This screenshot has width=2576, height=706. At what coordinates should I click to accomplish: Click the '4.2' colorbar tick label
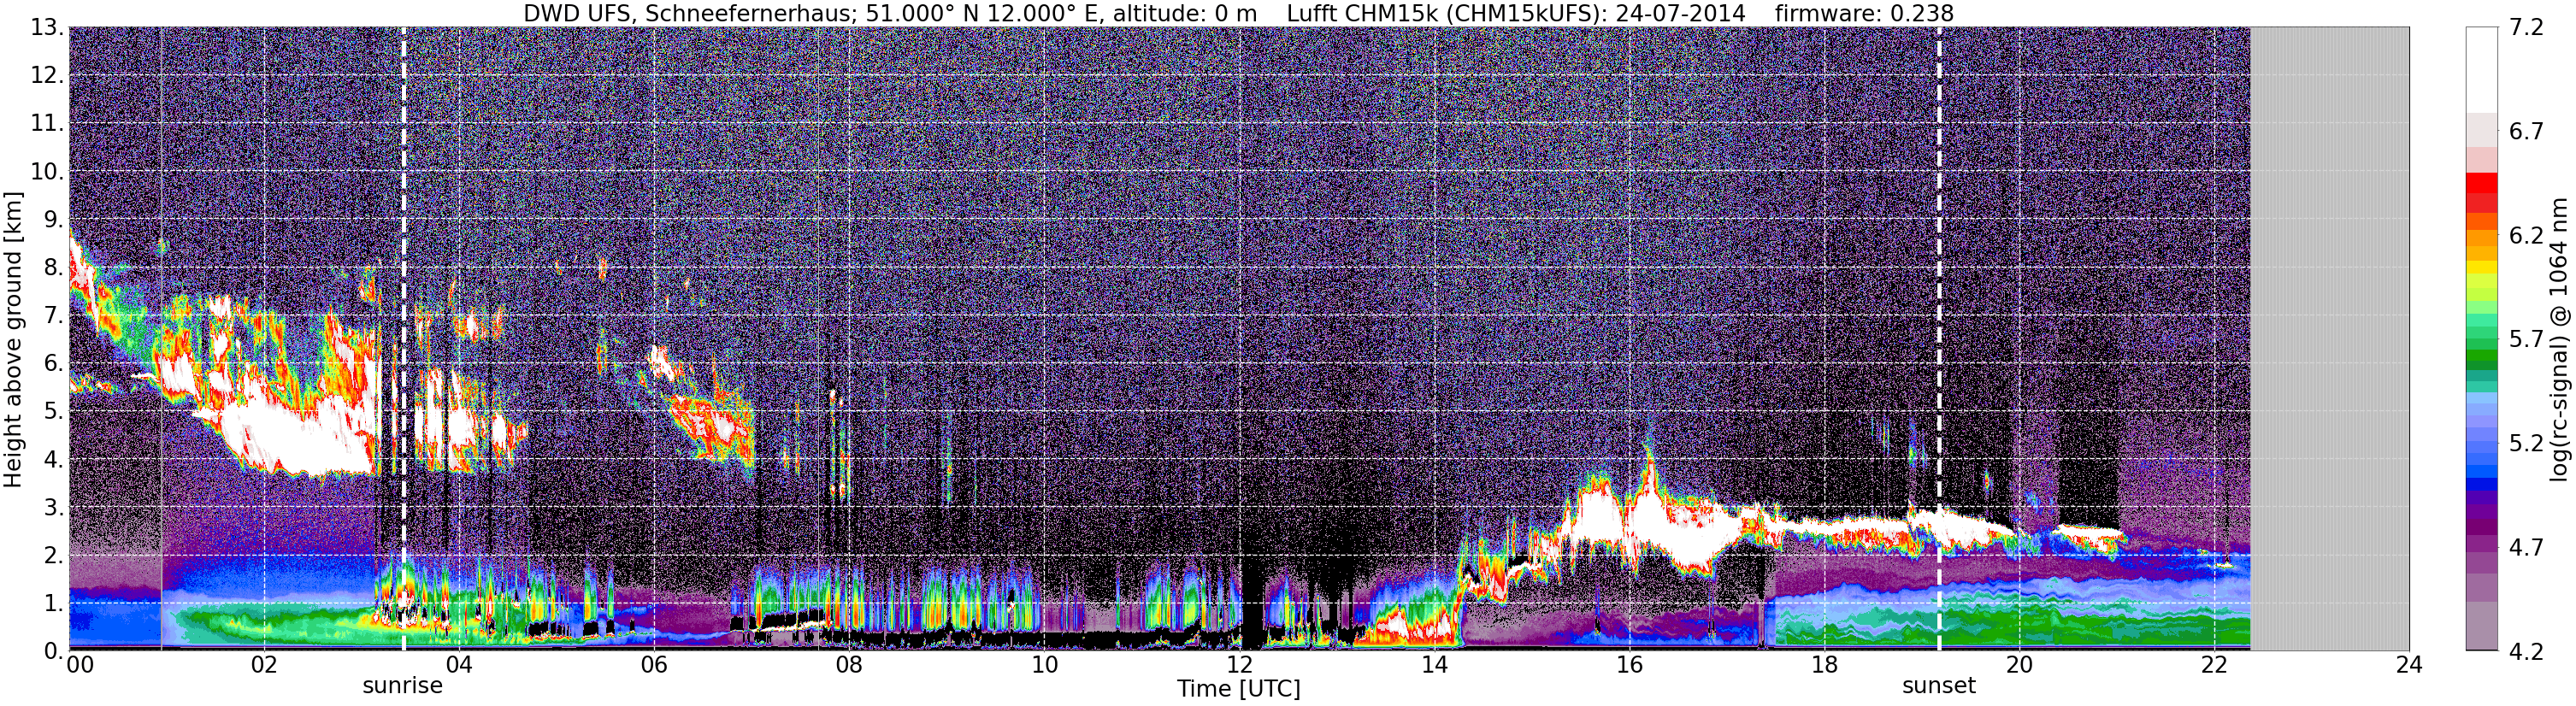(x=2526, y=652)
